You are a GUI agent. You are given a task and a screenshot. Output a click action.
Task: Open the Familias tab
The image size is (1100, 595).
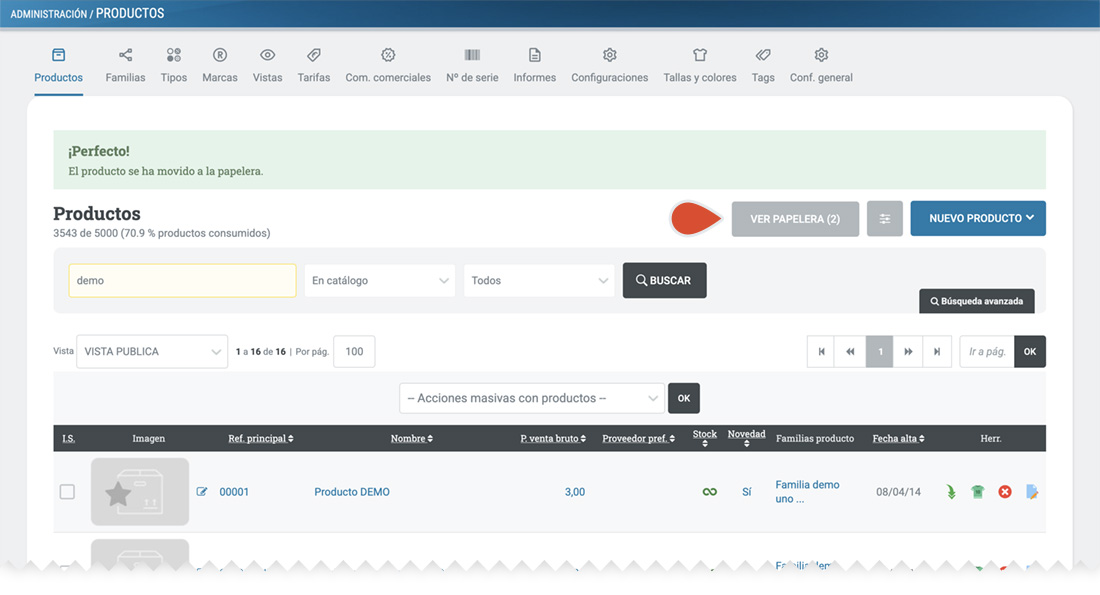126,65
